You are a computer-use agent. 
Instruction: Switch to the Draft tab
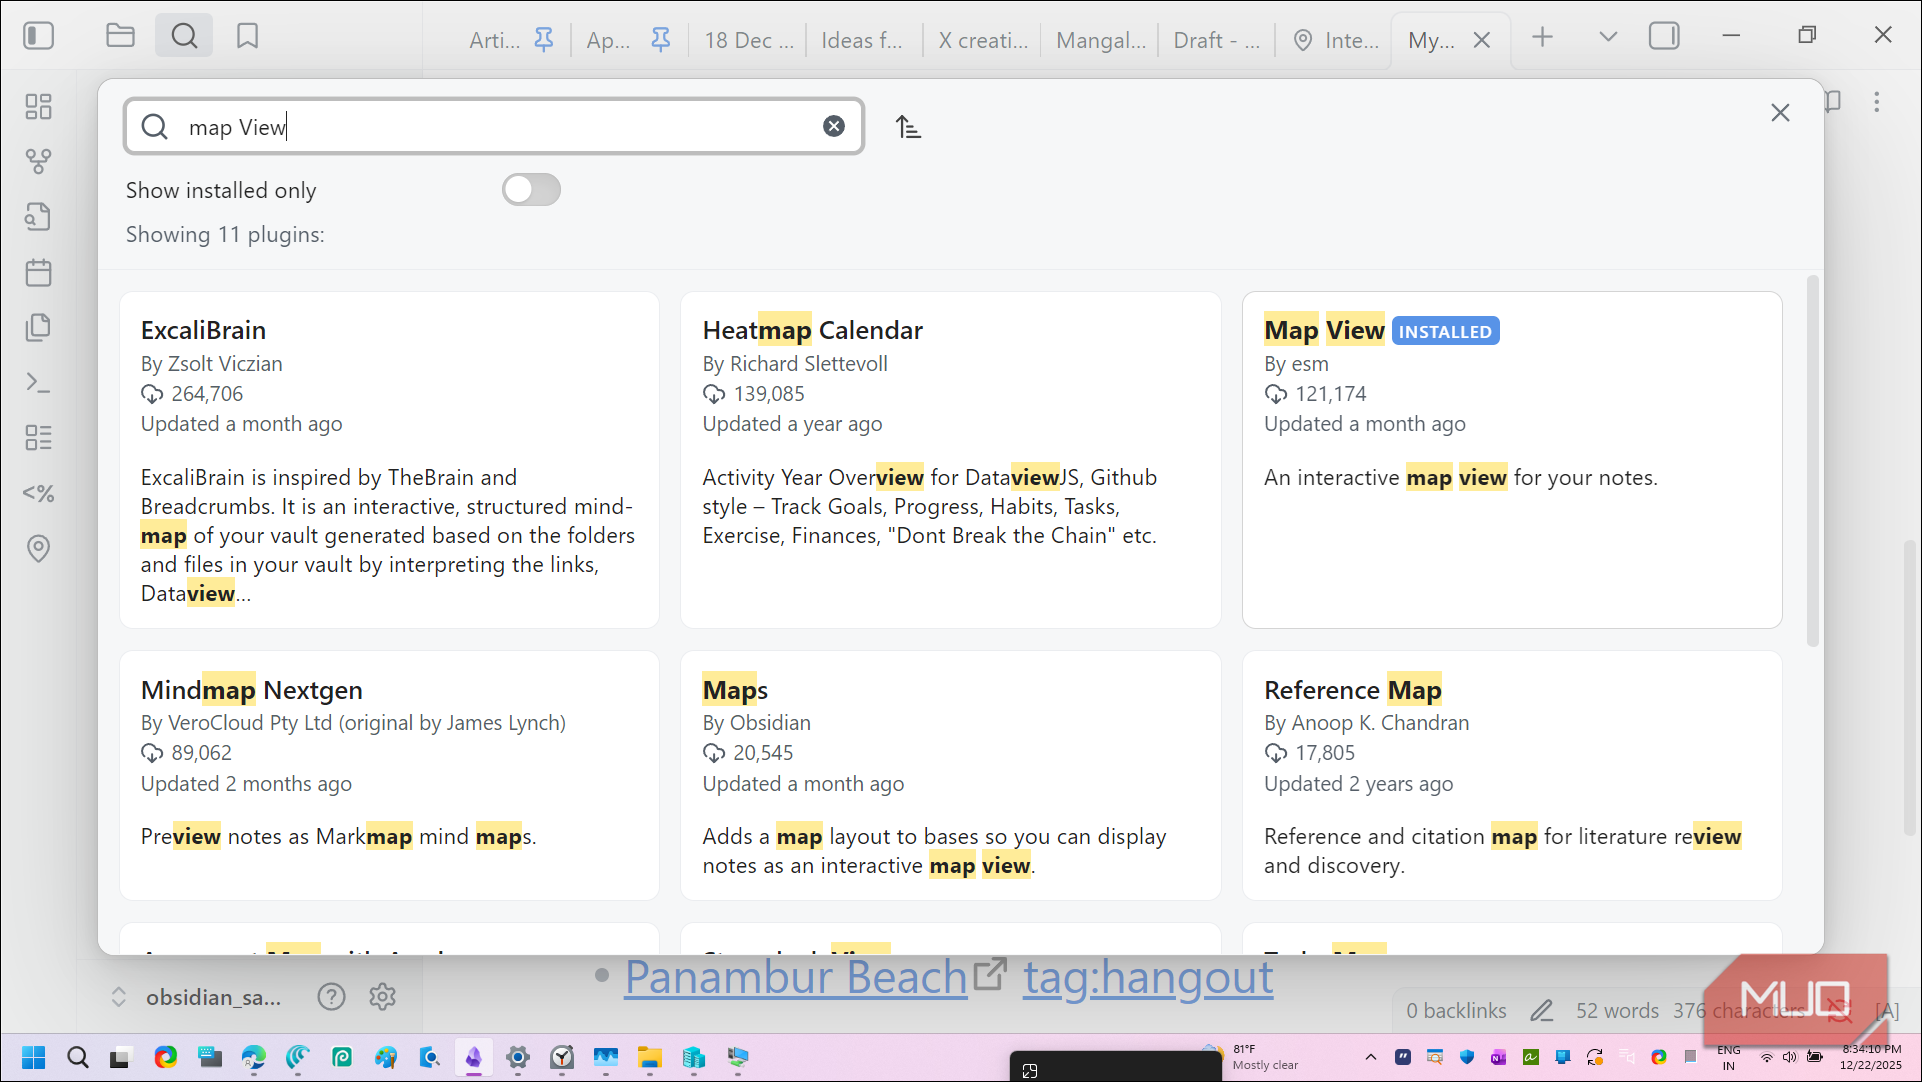coord(1216,40)
